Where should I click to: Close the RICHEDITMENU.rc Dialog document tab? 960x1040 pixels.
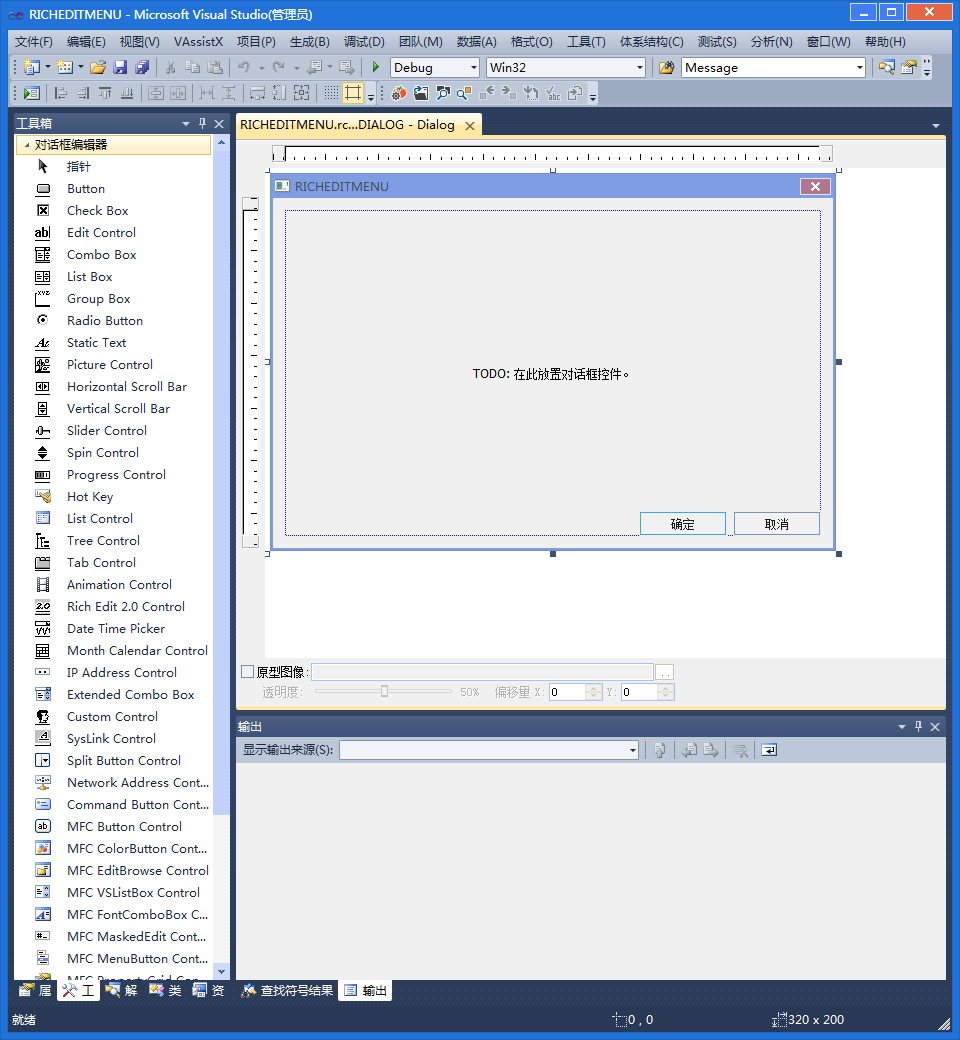[470, 126]
